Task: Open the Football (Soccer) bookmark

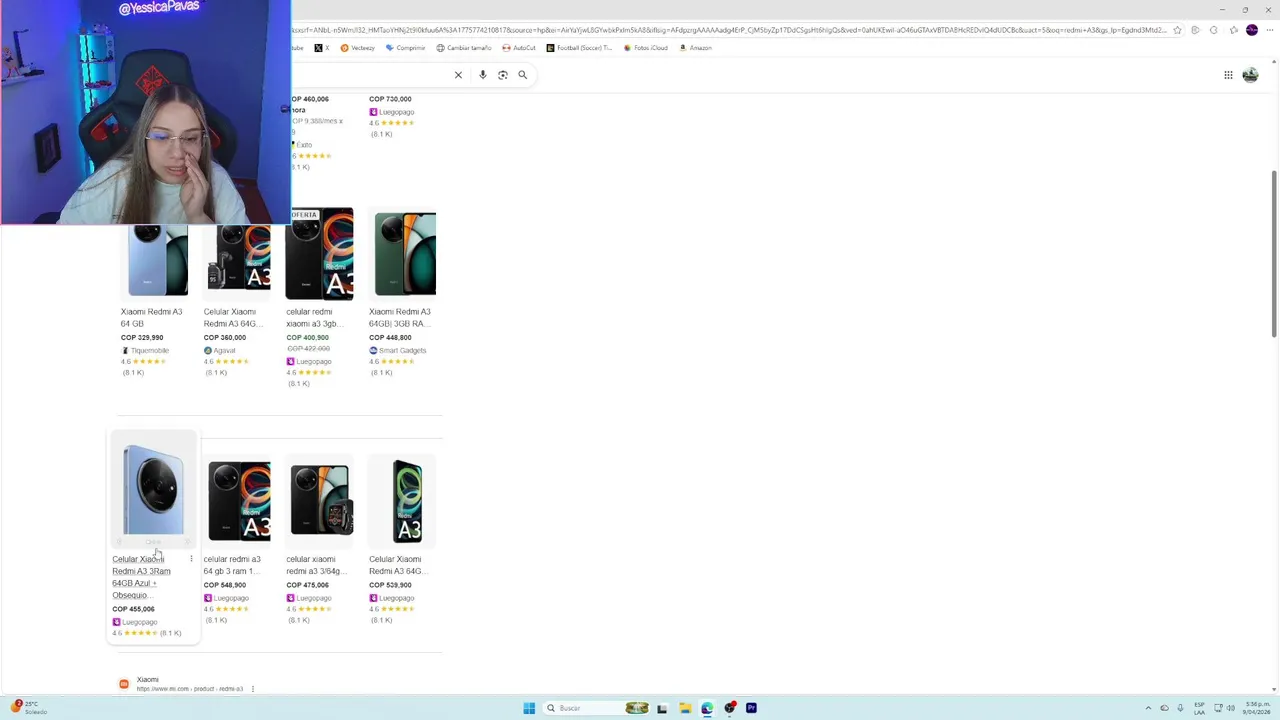Action: click(579, 48)
